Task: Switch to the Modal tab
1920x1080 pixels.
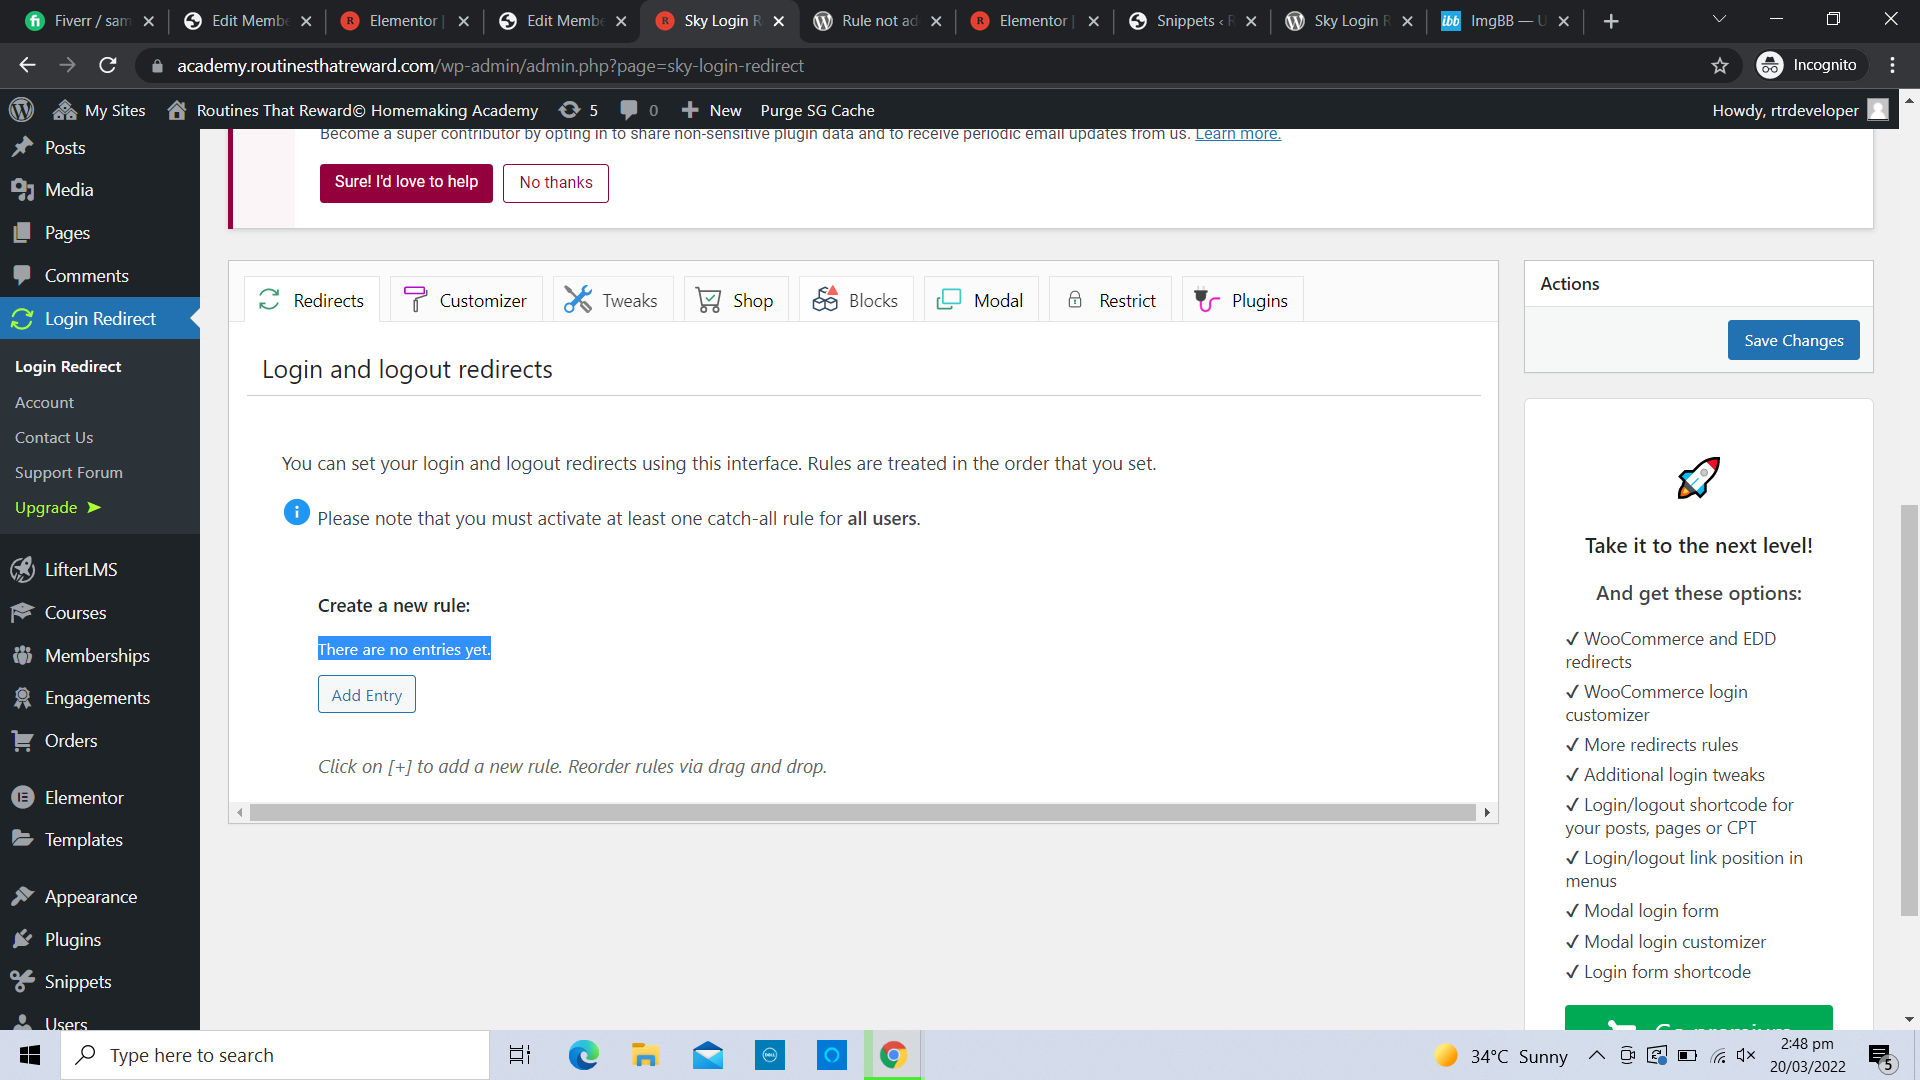Action: (981, 300)
